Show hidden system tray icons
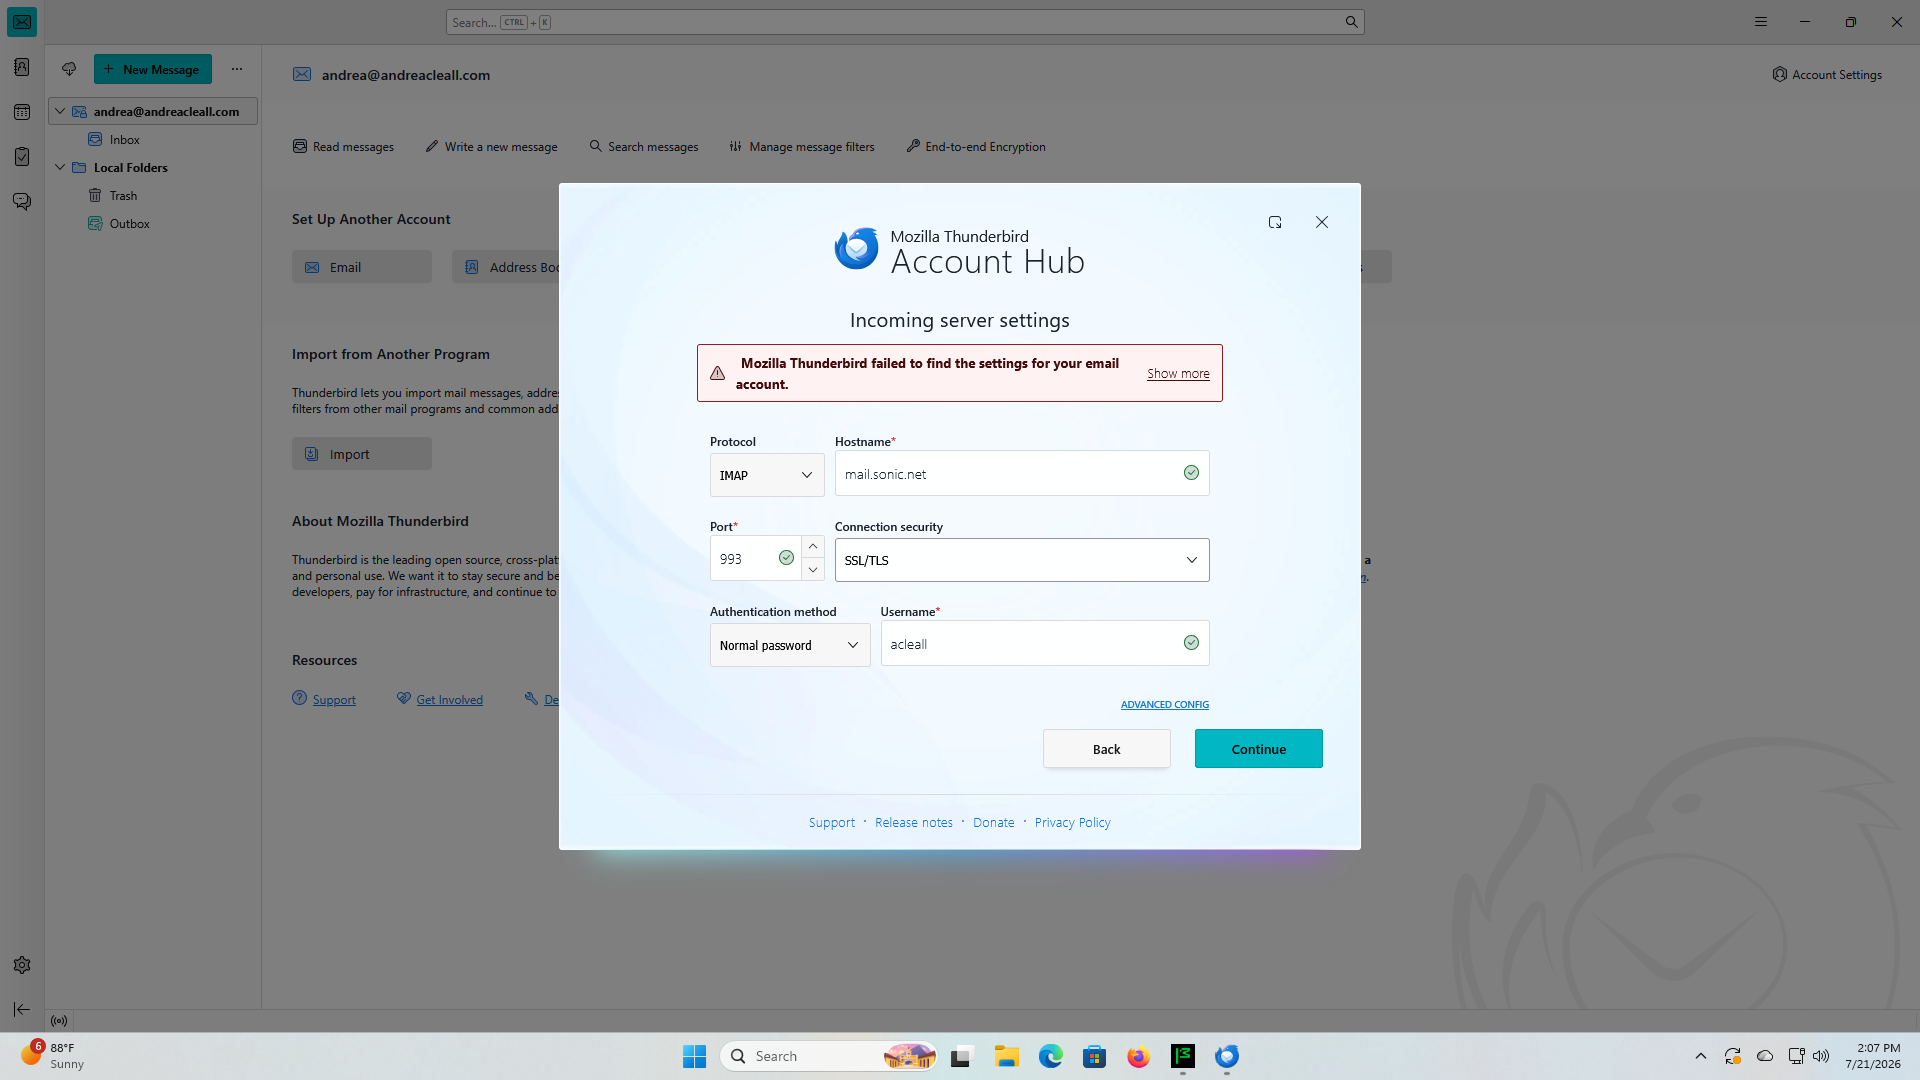This screenshot has height=1080, width=1920. coord(1700,1056)
